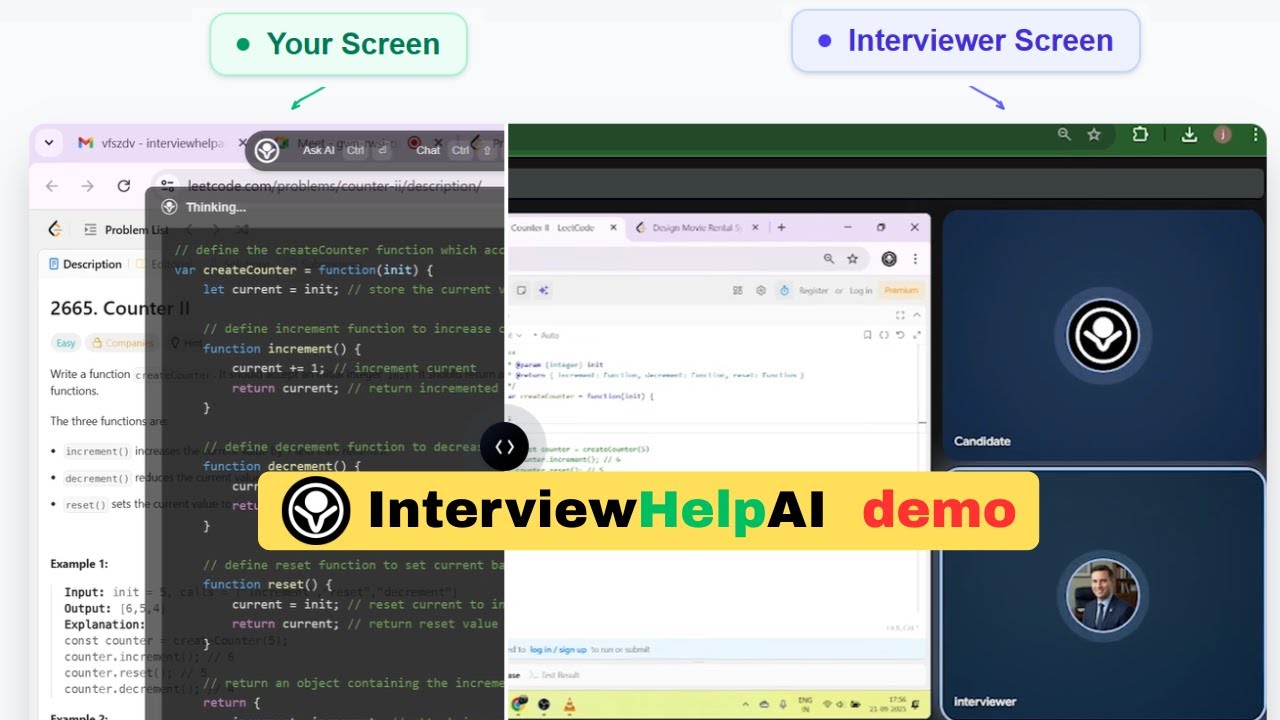1280x720 pixels.
Task: Open the tab search chevron in Your Screen browser
Action: (x=47, y=143)
